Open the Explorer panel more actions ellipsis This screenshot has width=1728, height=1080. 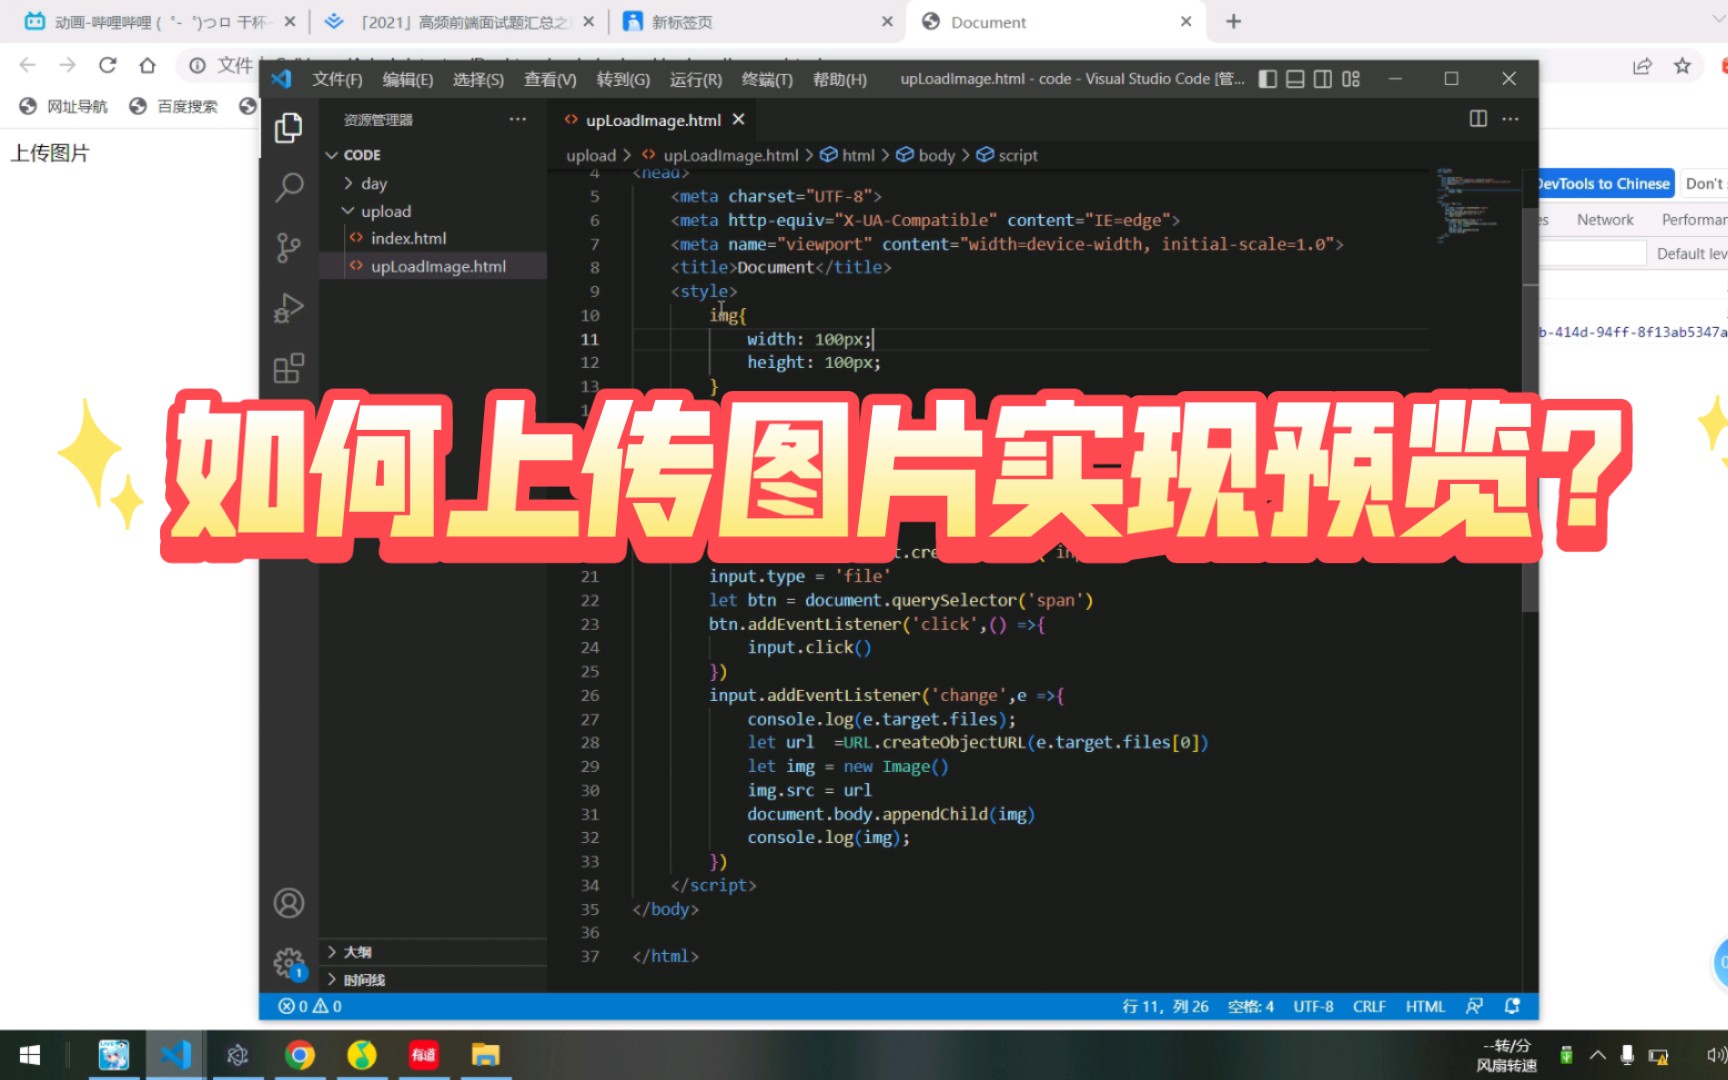(517, 119)
